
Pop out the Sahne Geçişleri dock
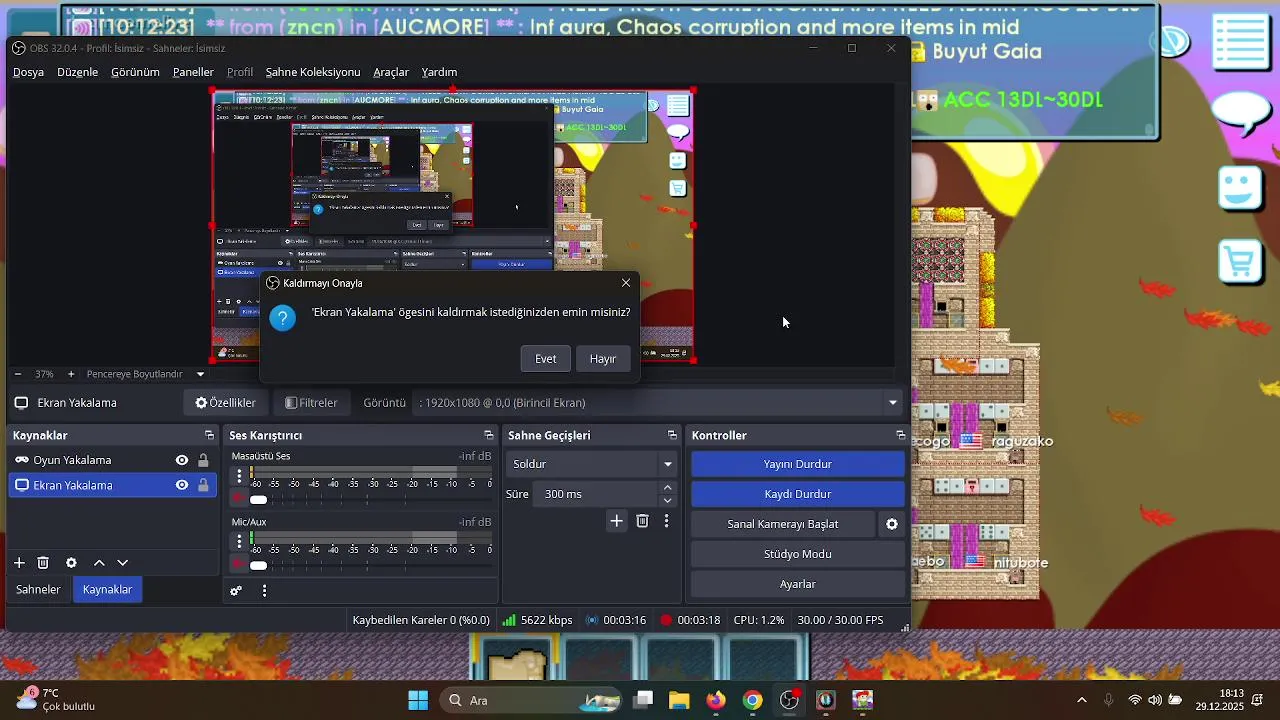tap(672, 435)
